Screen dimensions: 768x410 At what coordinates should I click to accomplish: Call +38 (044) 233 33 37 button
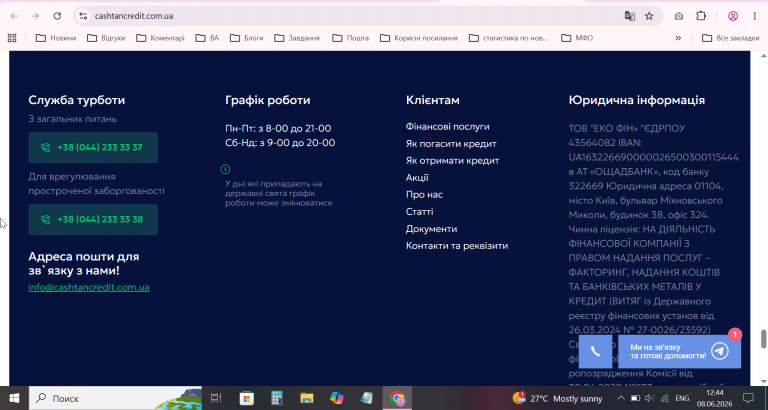pos(93,147)
